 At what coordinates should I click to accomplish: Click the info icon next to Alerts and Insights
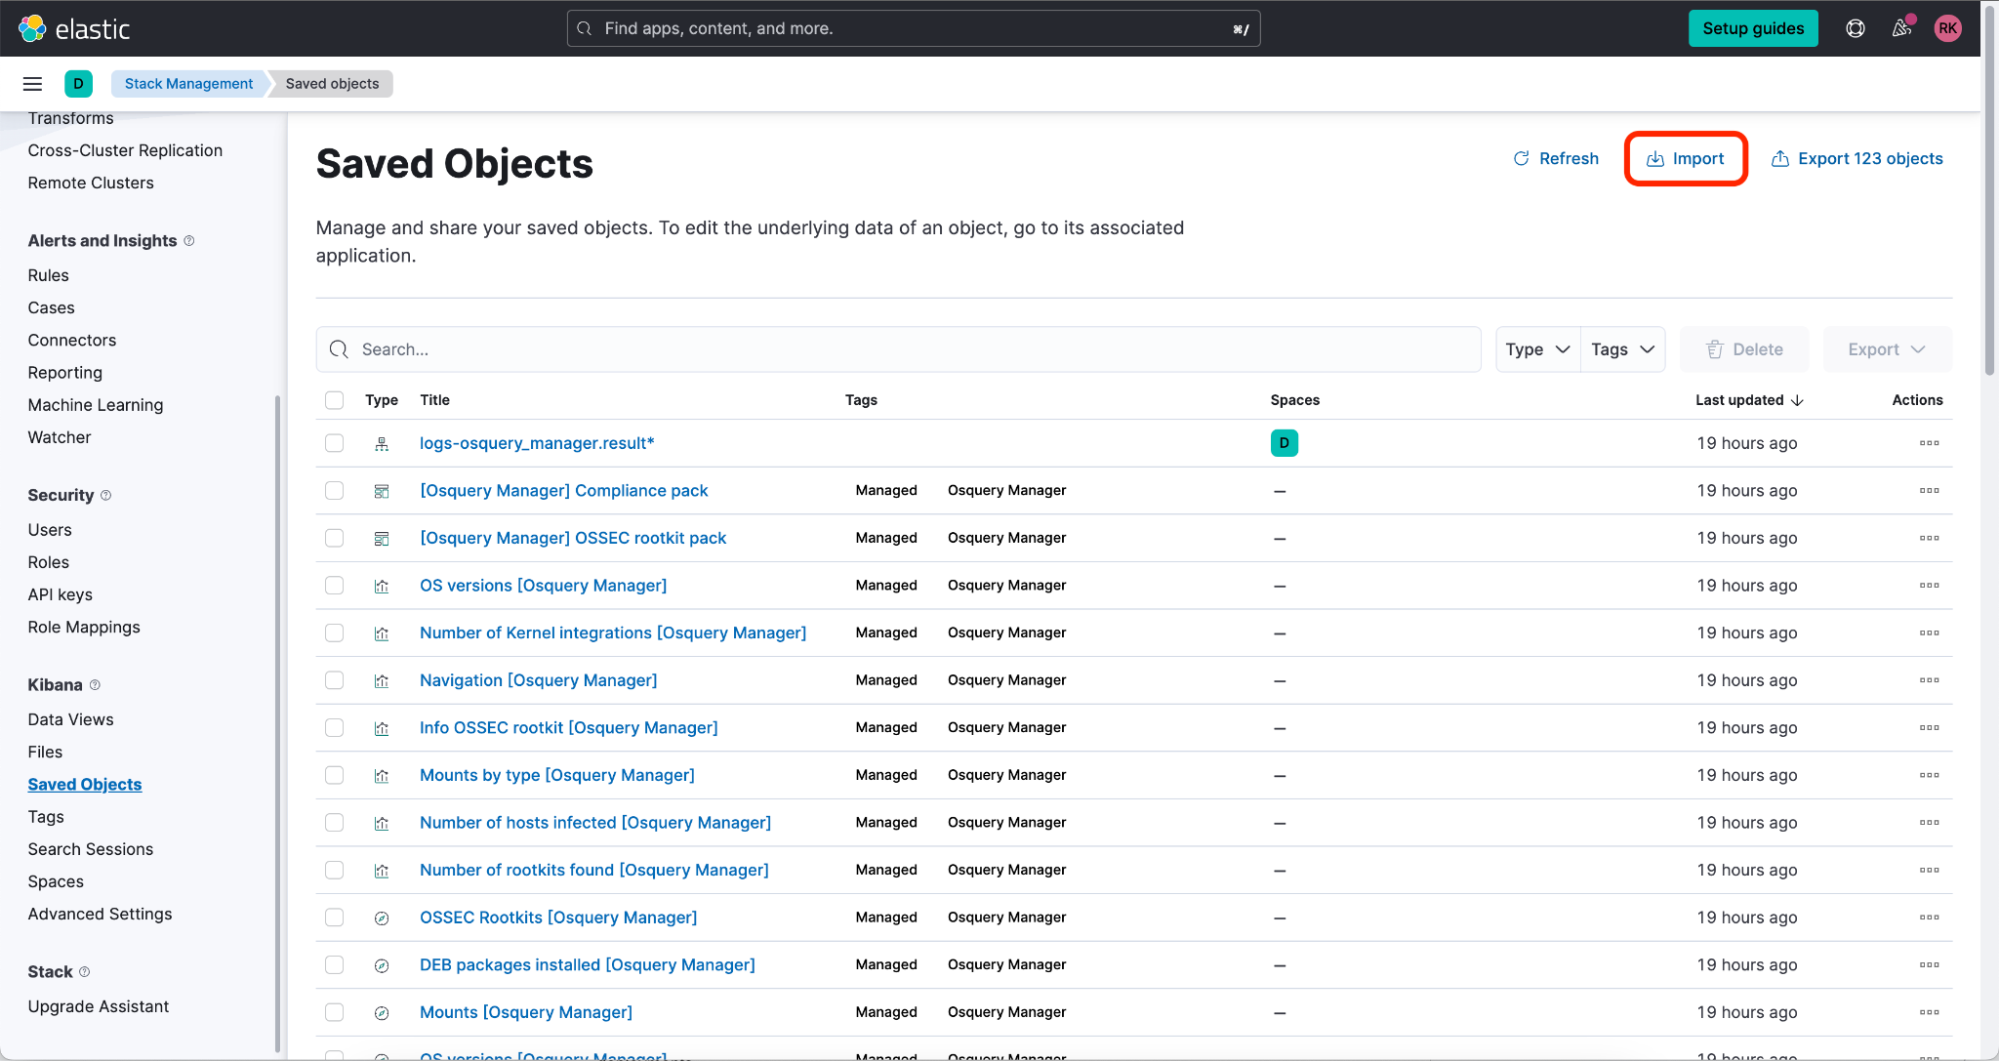pos(189,241)
